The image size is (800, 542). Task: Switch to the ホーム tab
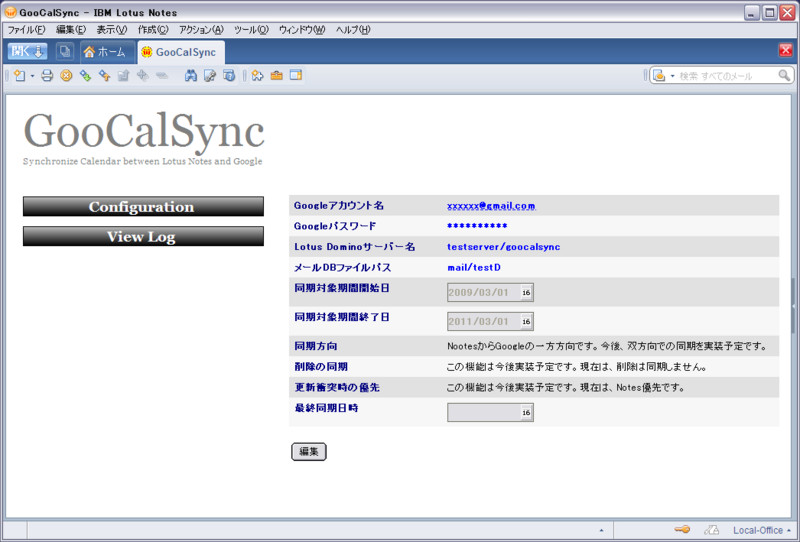pos(105,52)
